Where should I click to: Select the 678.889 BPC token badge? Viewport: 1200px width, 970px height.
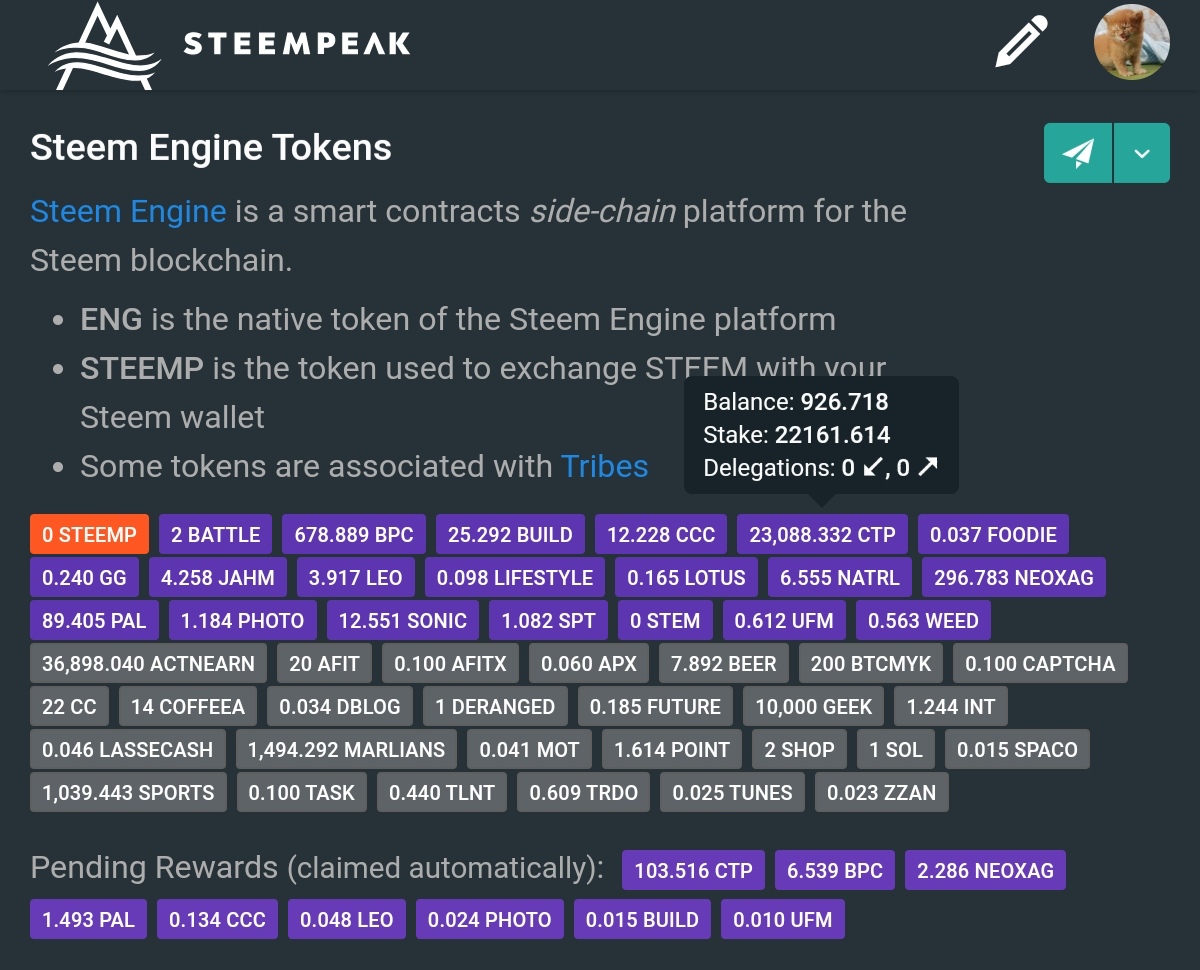(x=354, y=535)
